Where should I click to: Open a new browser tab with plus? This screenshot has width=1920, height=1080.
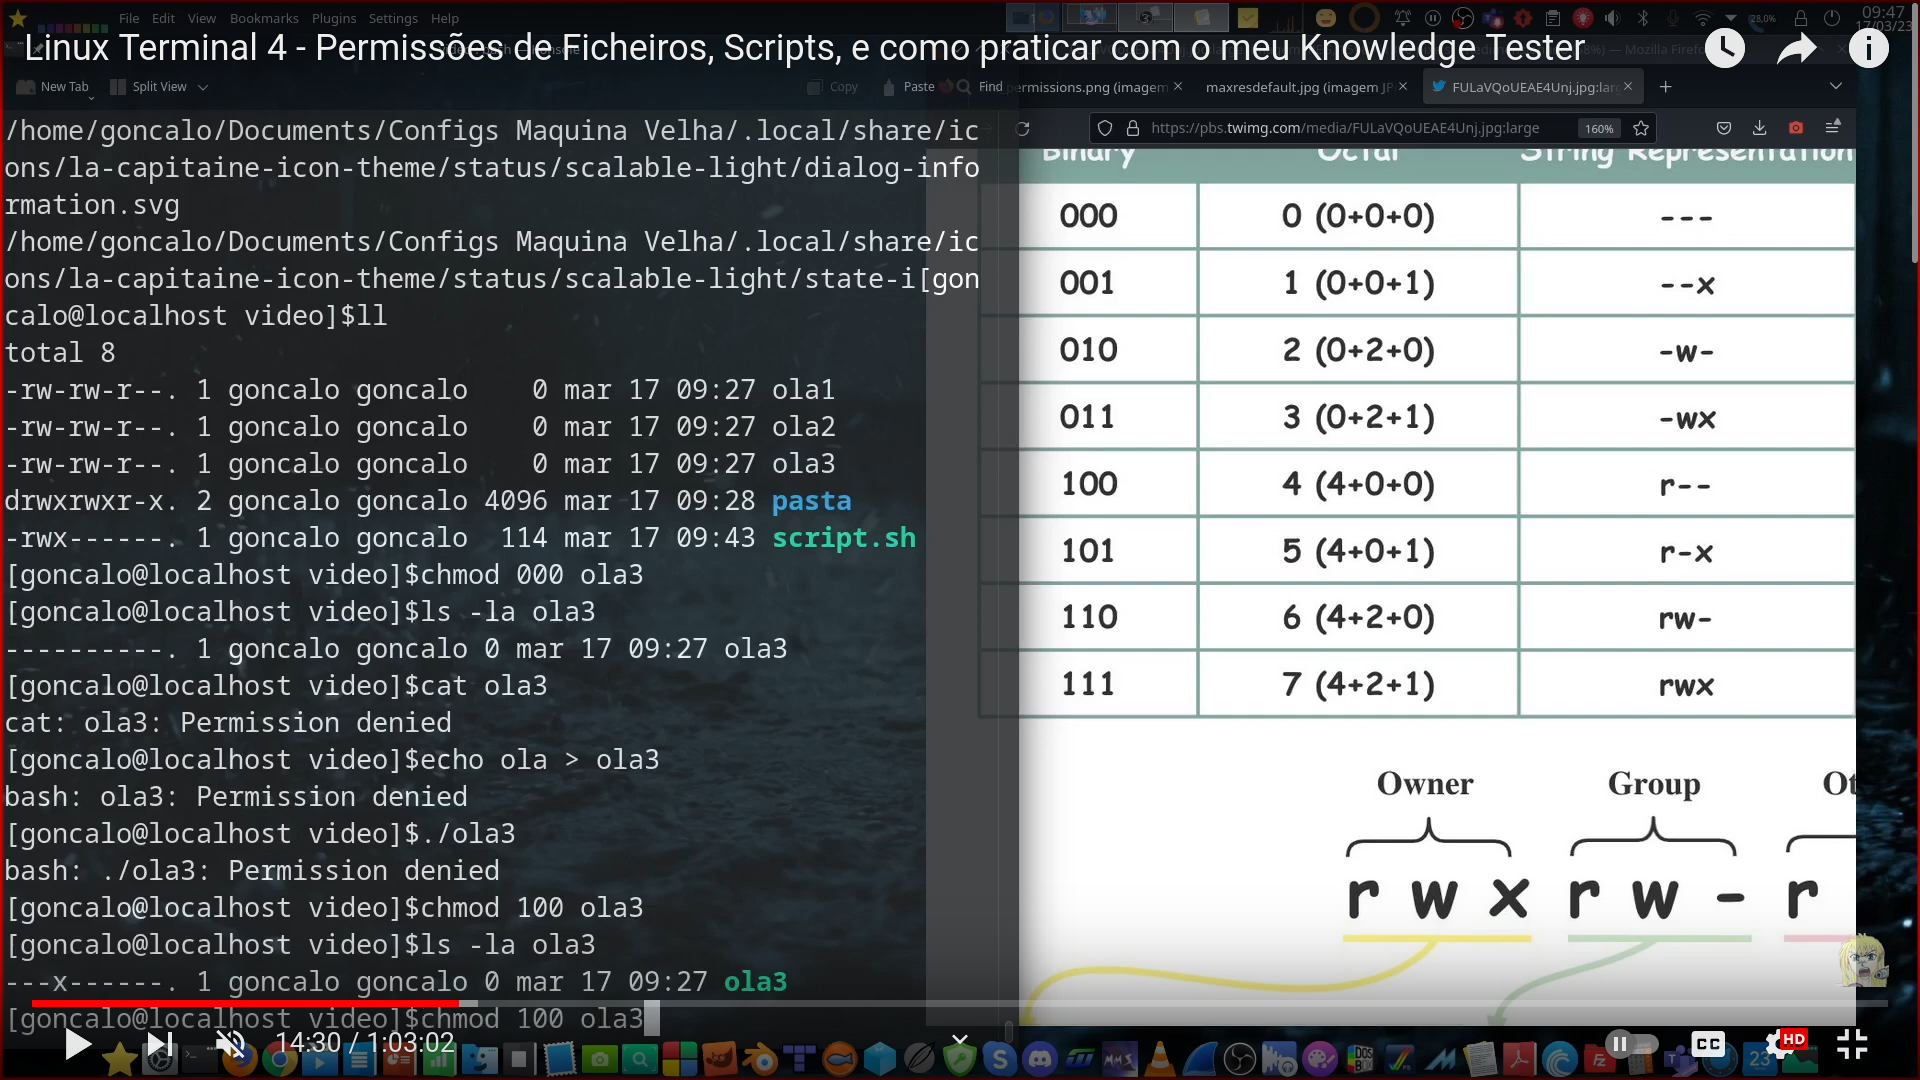(x=1666, y=87)
